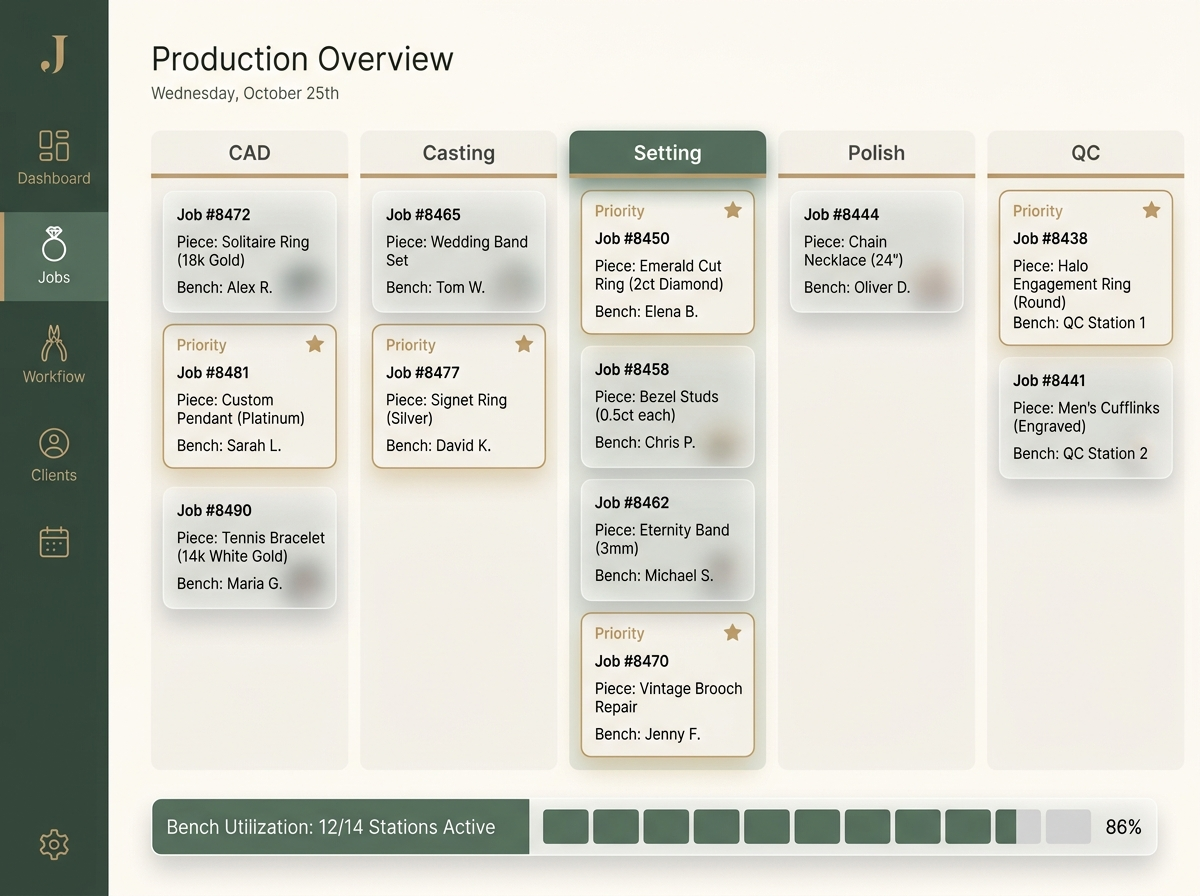
Task: Open Job #8462 Eternity Band card
Action: click(x=668, y=540)
